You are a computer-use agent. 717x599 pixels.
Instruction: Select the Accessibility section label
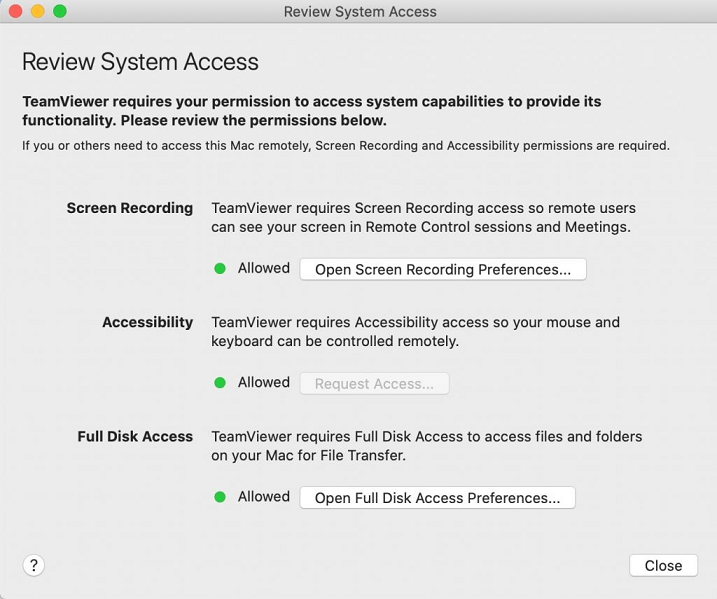(147, 322)
